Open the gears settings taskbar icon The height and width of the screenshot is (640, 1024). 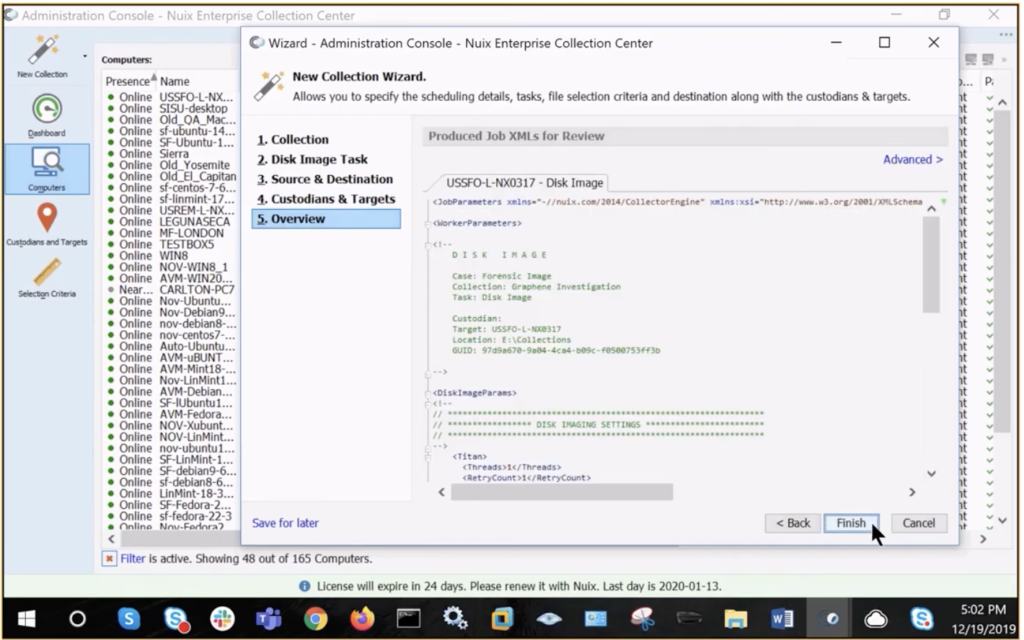tap(455, 618)
